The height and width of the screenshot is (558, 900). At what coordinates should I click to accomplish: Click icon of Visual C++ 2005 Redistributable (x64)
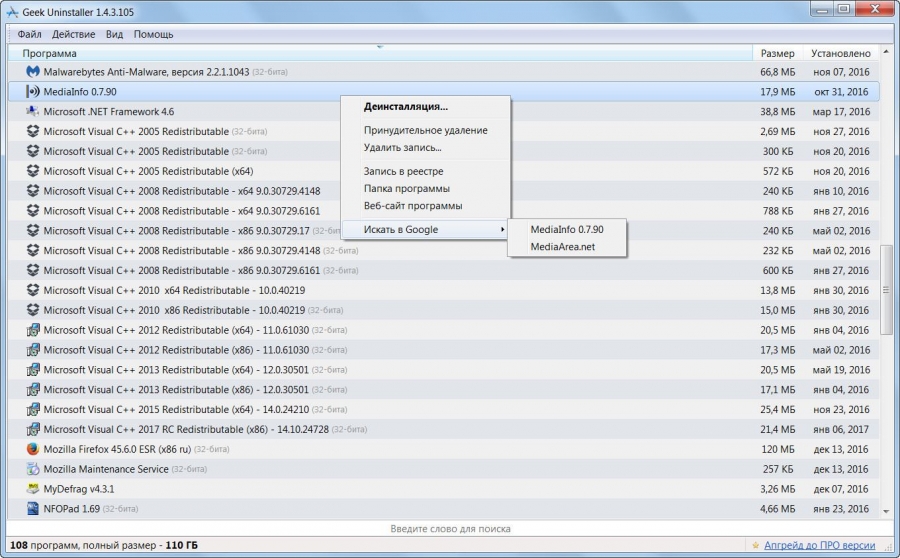[33, 171]
